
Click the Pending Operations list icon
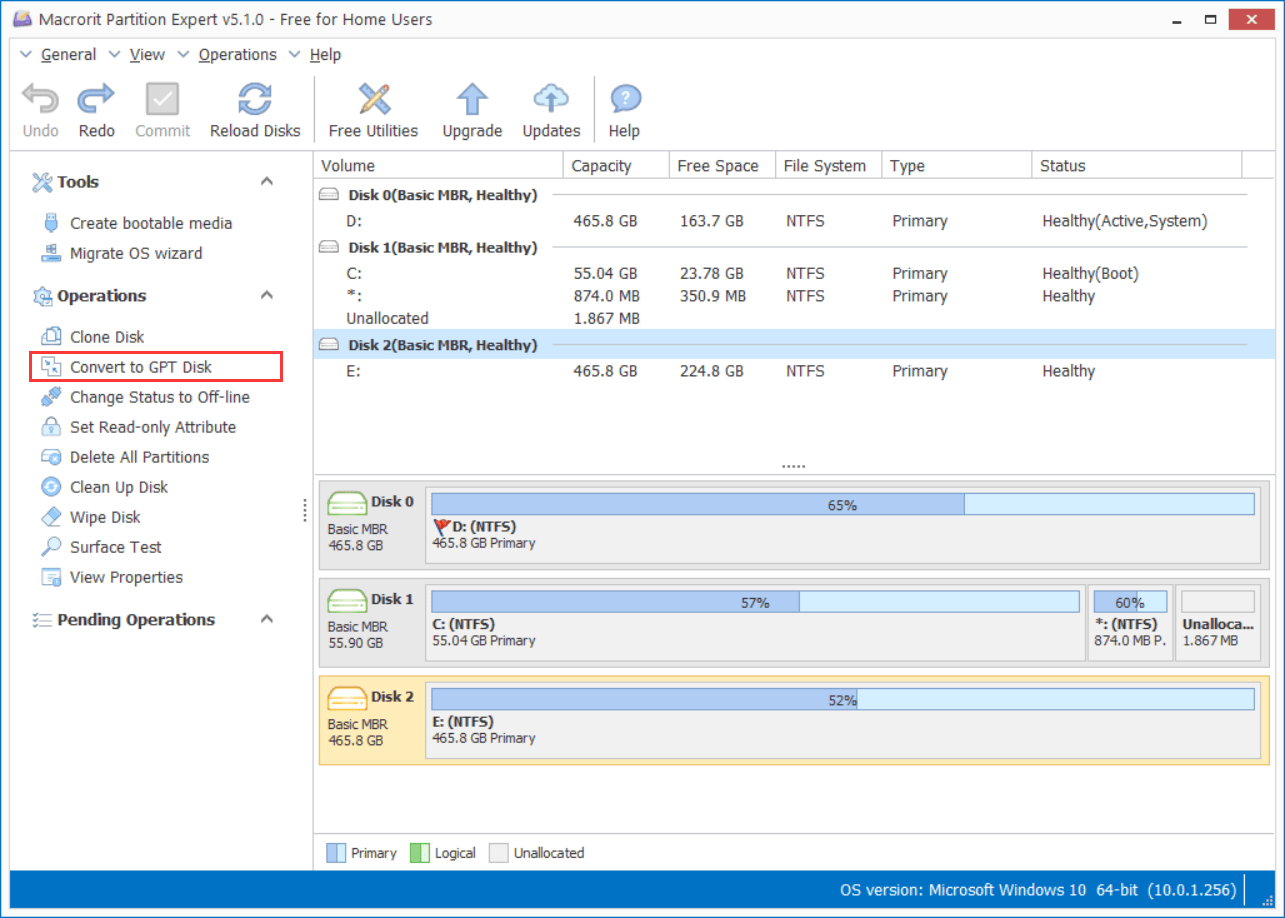click(x=42, y=620)
